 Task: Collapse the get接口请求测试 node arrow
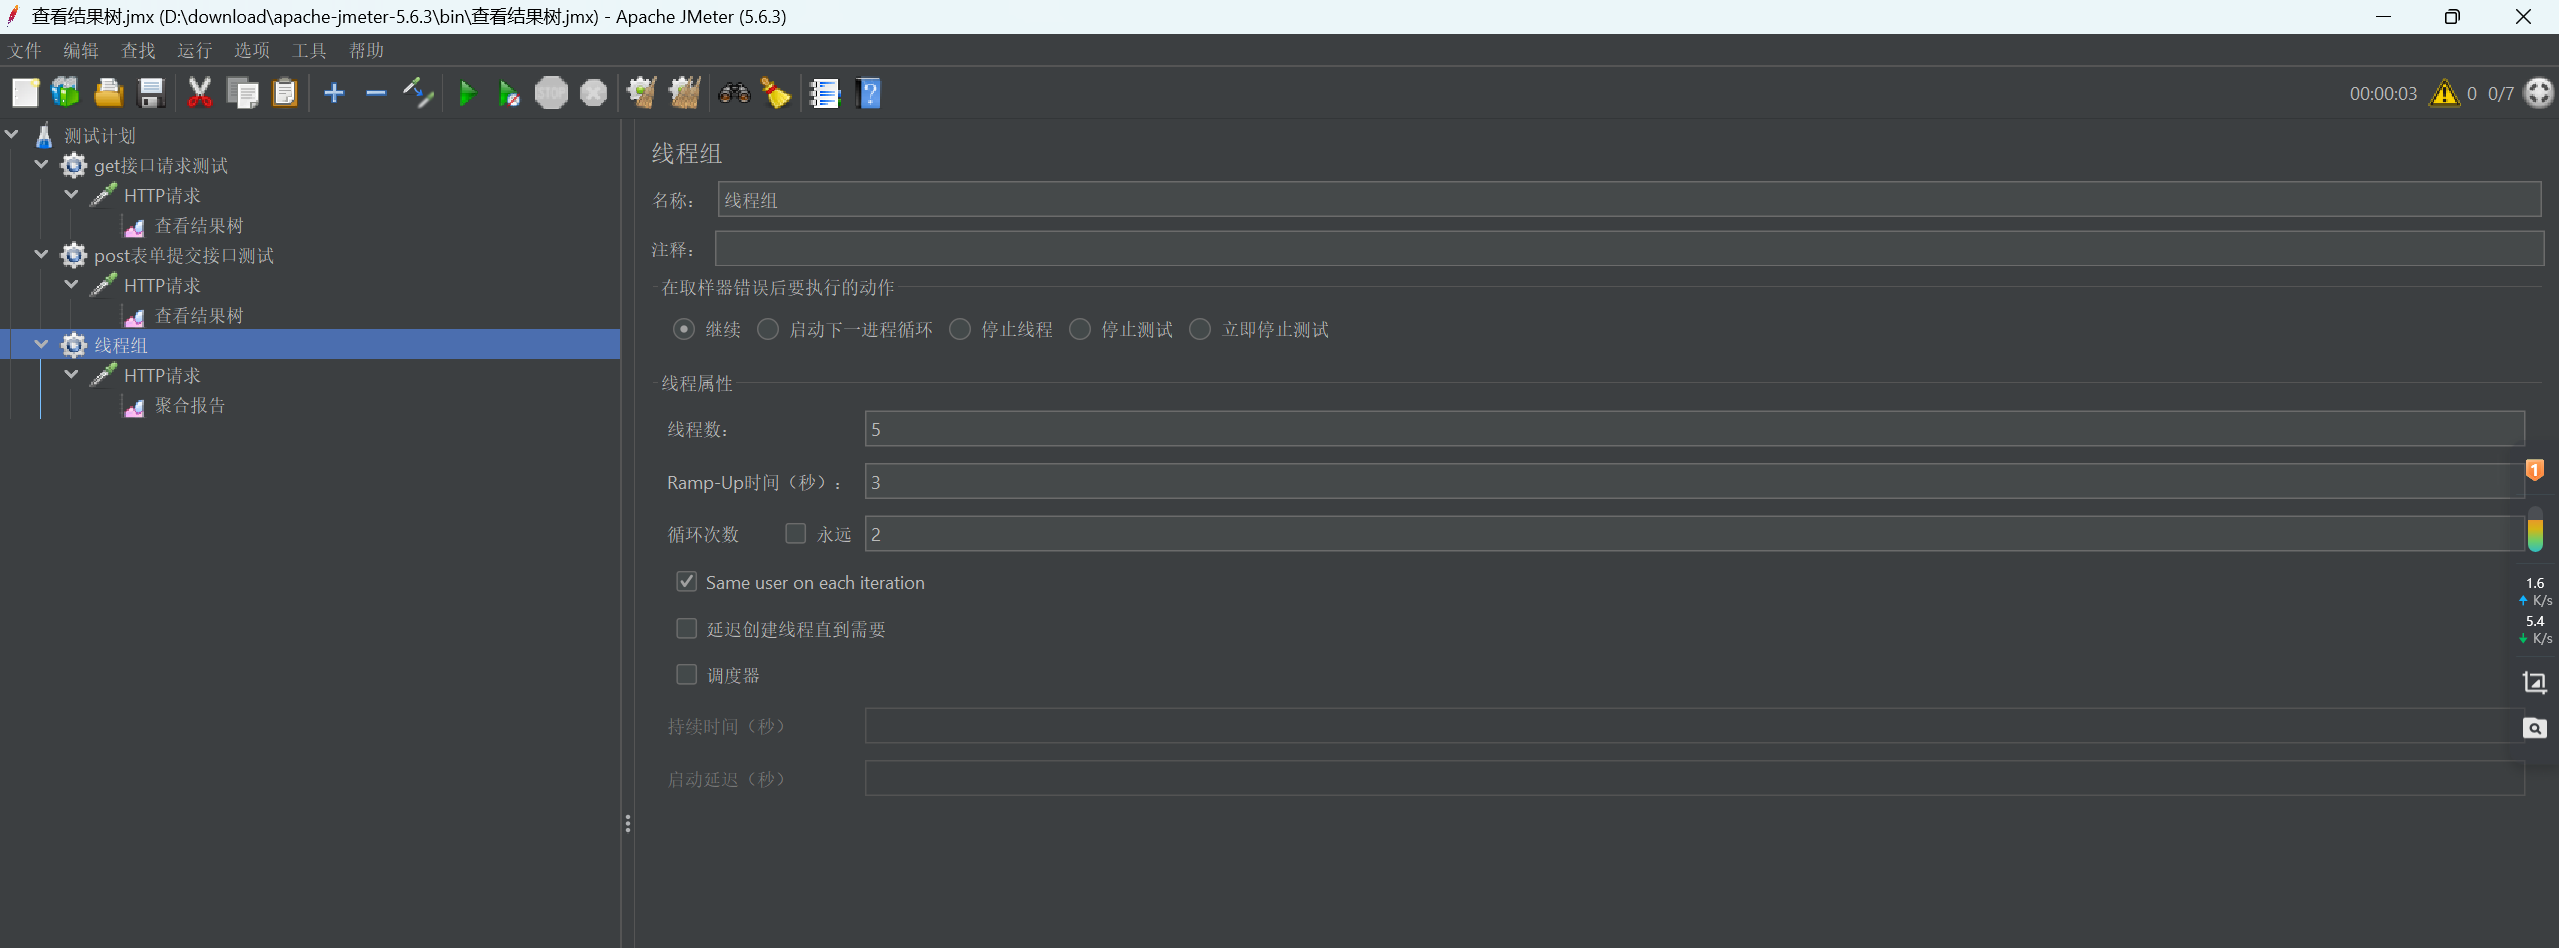tap(42, 164)
